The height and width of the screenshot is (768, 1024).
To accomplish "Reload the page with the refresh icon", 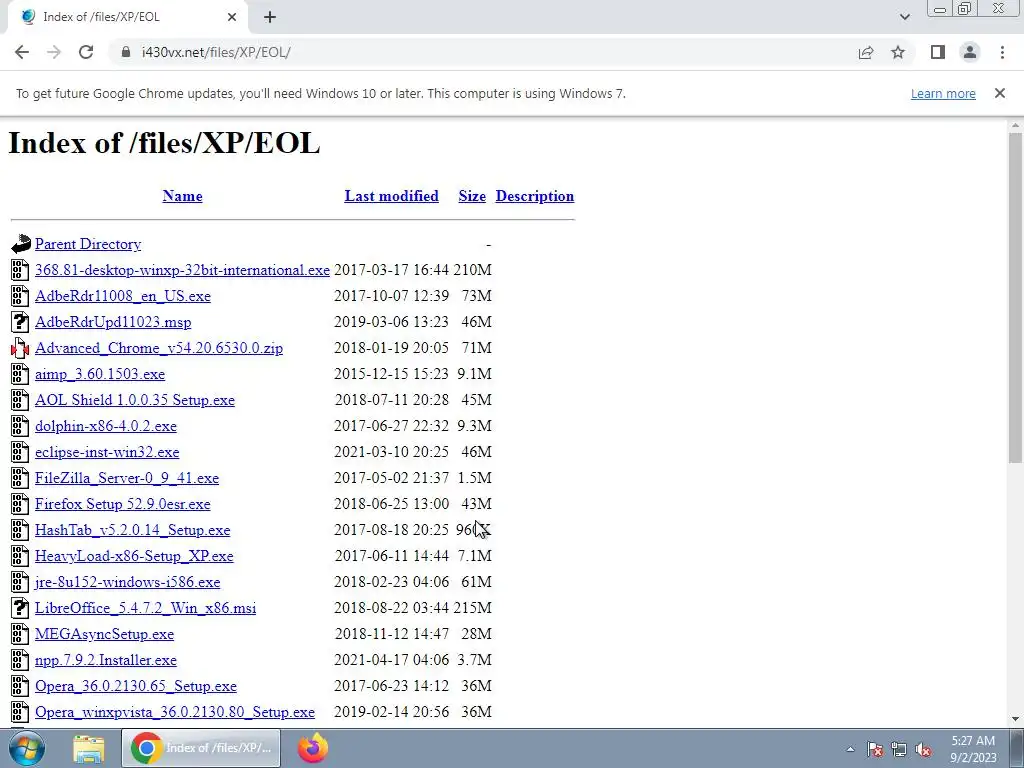I will (86, 52).
